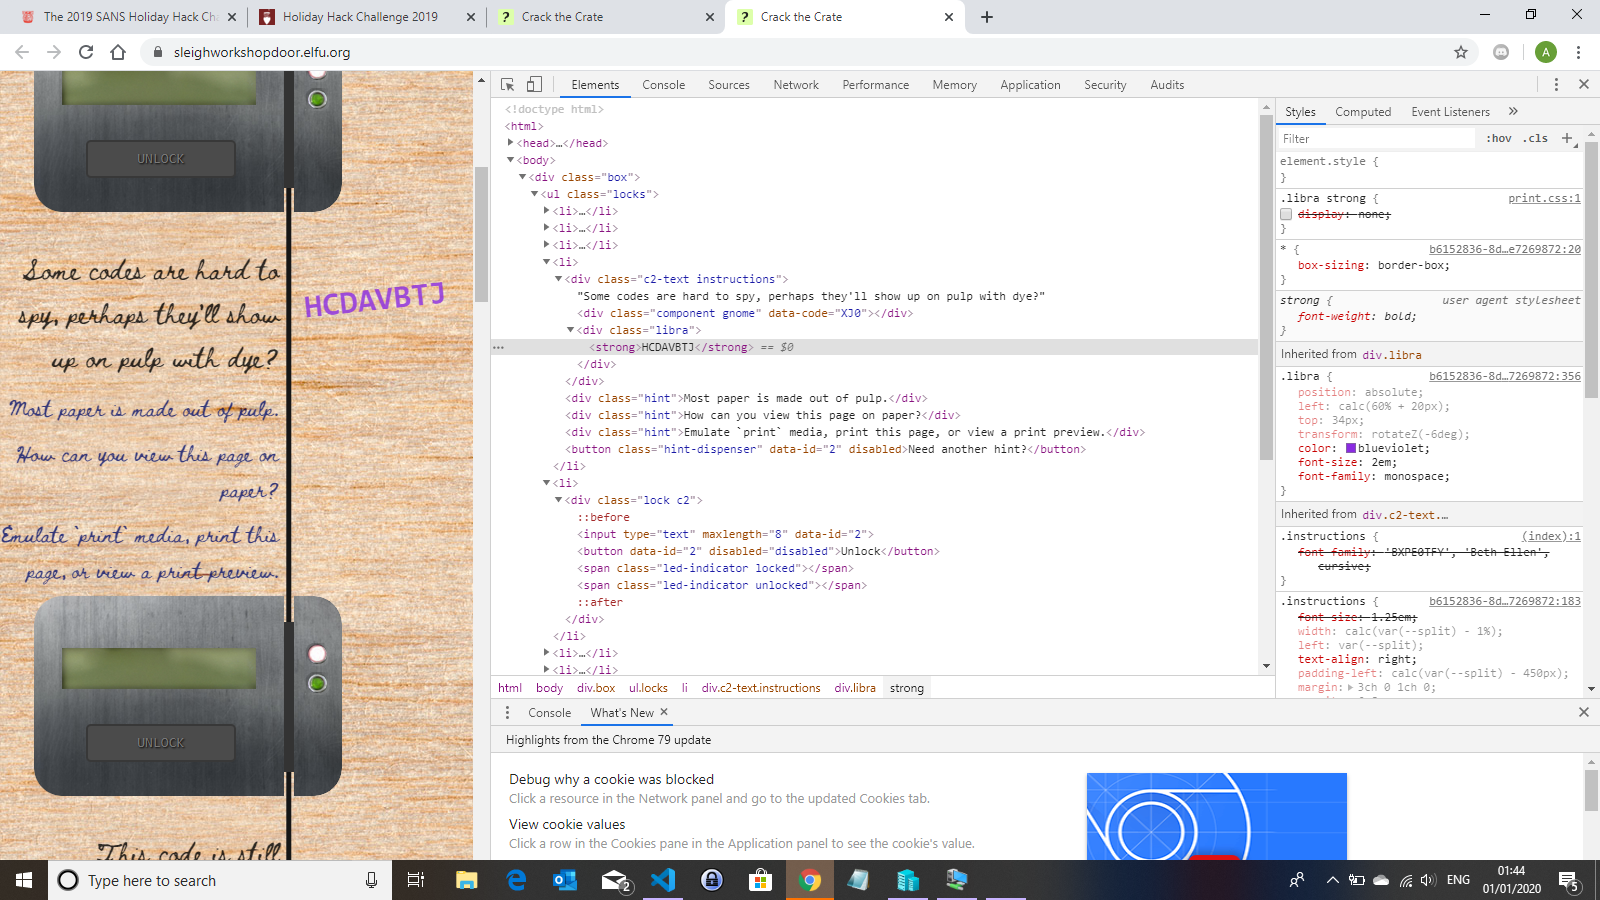Add new style rule plus icon

point(1567,138)
